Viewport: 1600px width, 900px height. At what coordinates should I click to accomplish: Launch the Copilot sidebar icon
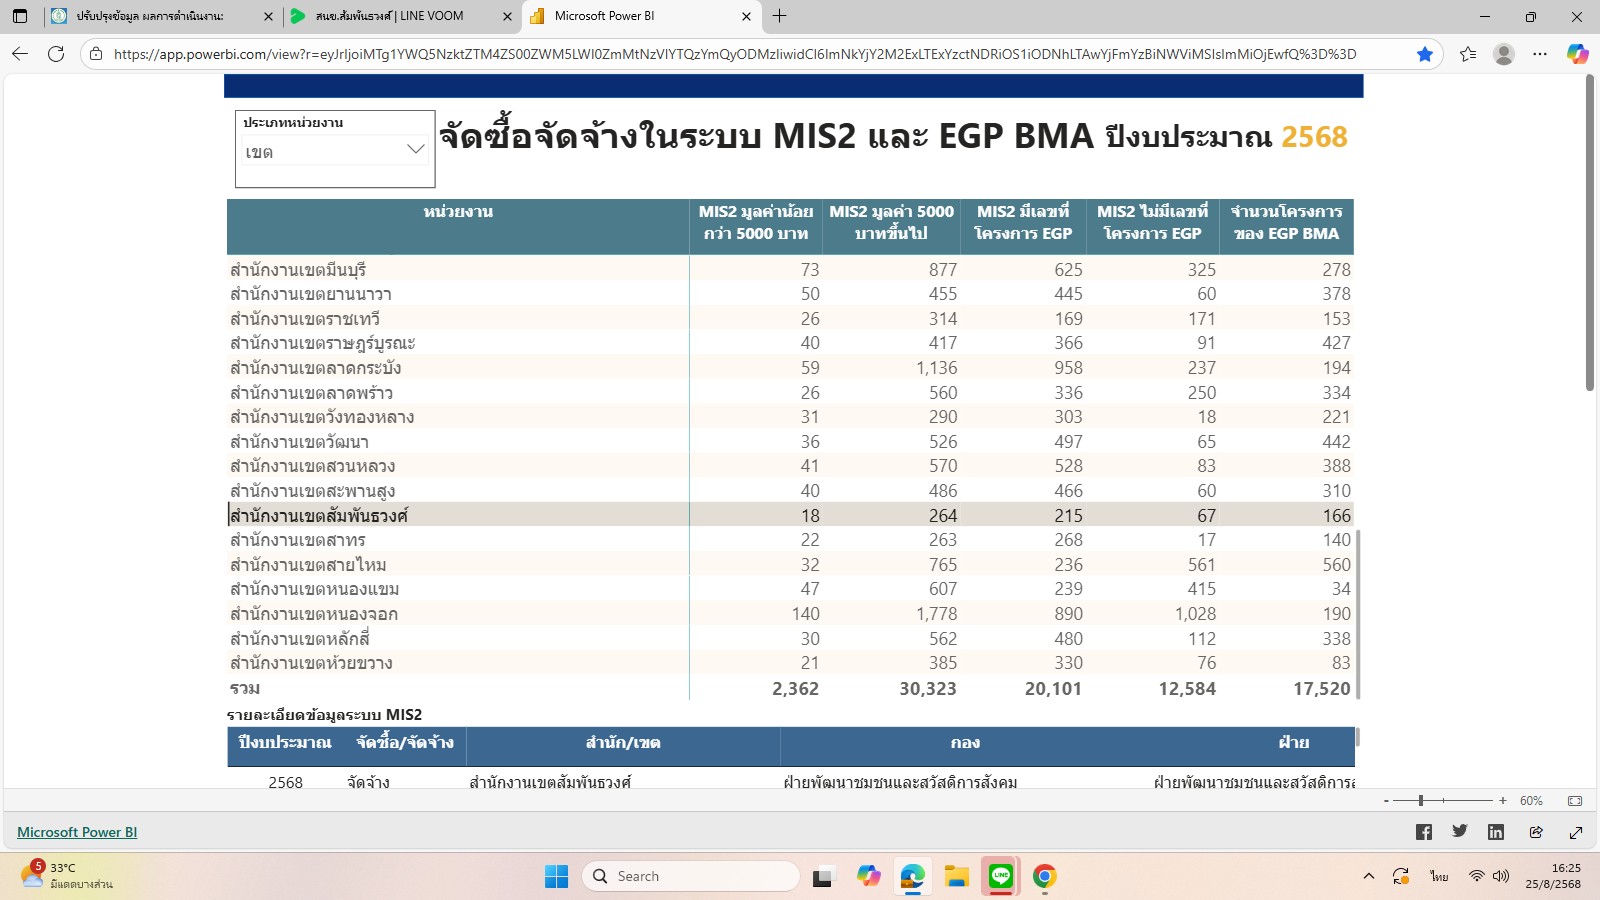coord(1577,54)
